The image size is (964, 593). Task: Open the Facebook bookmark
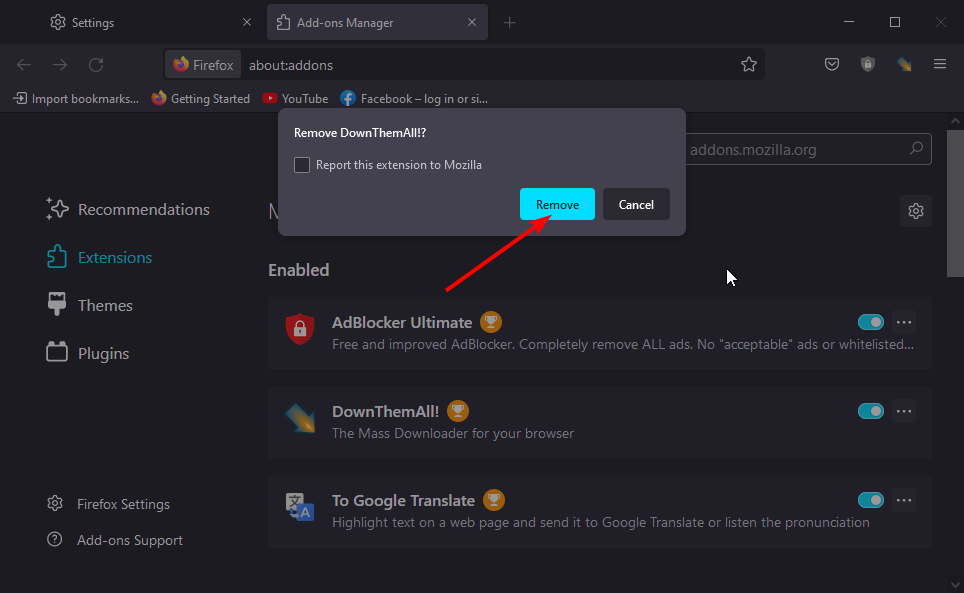click(x=414, y=98)
